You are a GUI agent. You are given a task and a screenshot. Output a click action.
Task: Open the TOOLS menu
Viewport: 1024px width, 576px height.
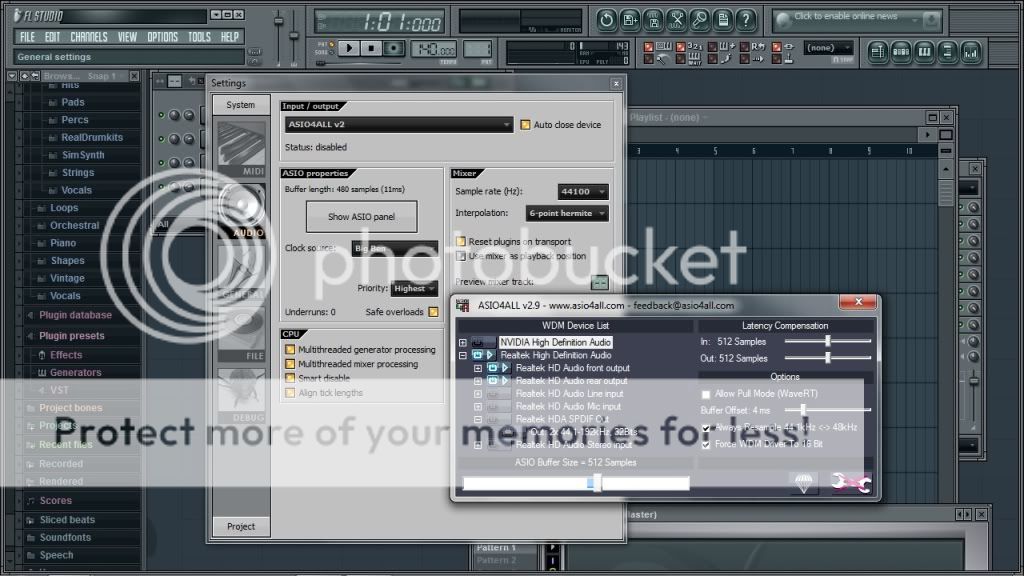(199, 37)
